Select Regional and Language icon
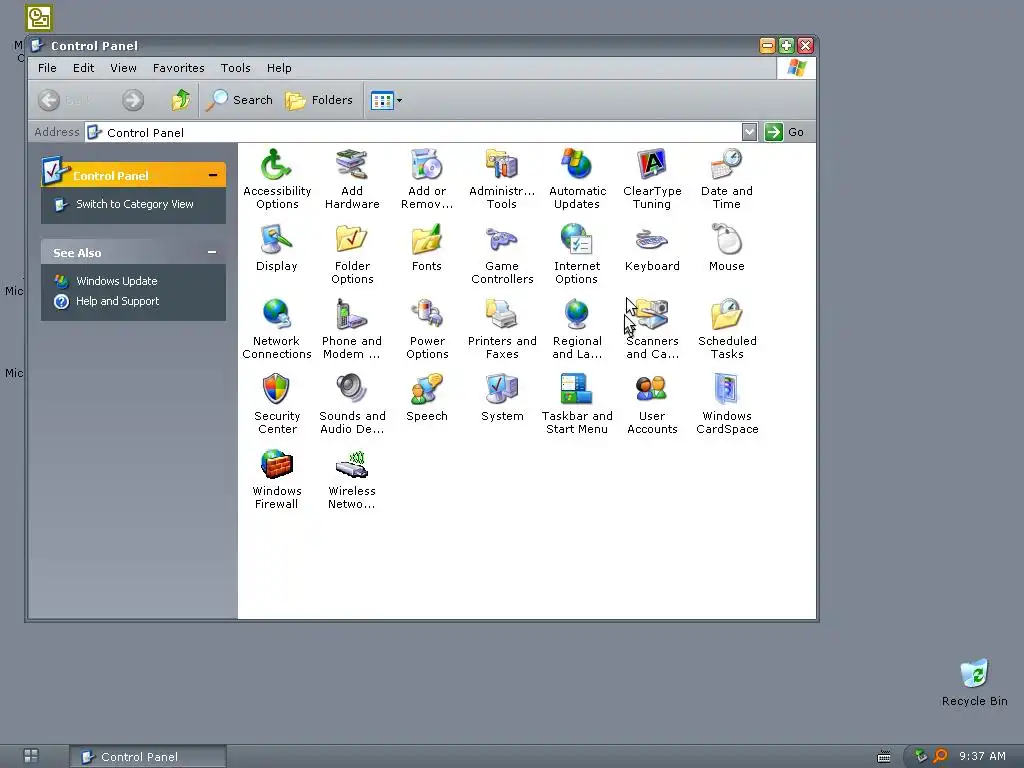Screen dimensions: 1024x768 click(577, 328)
